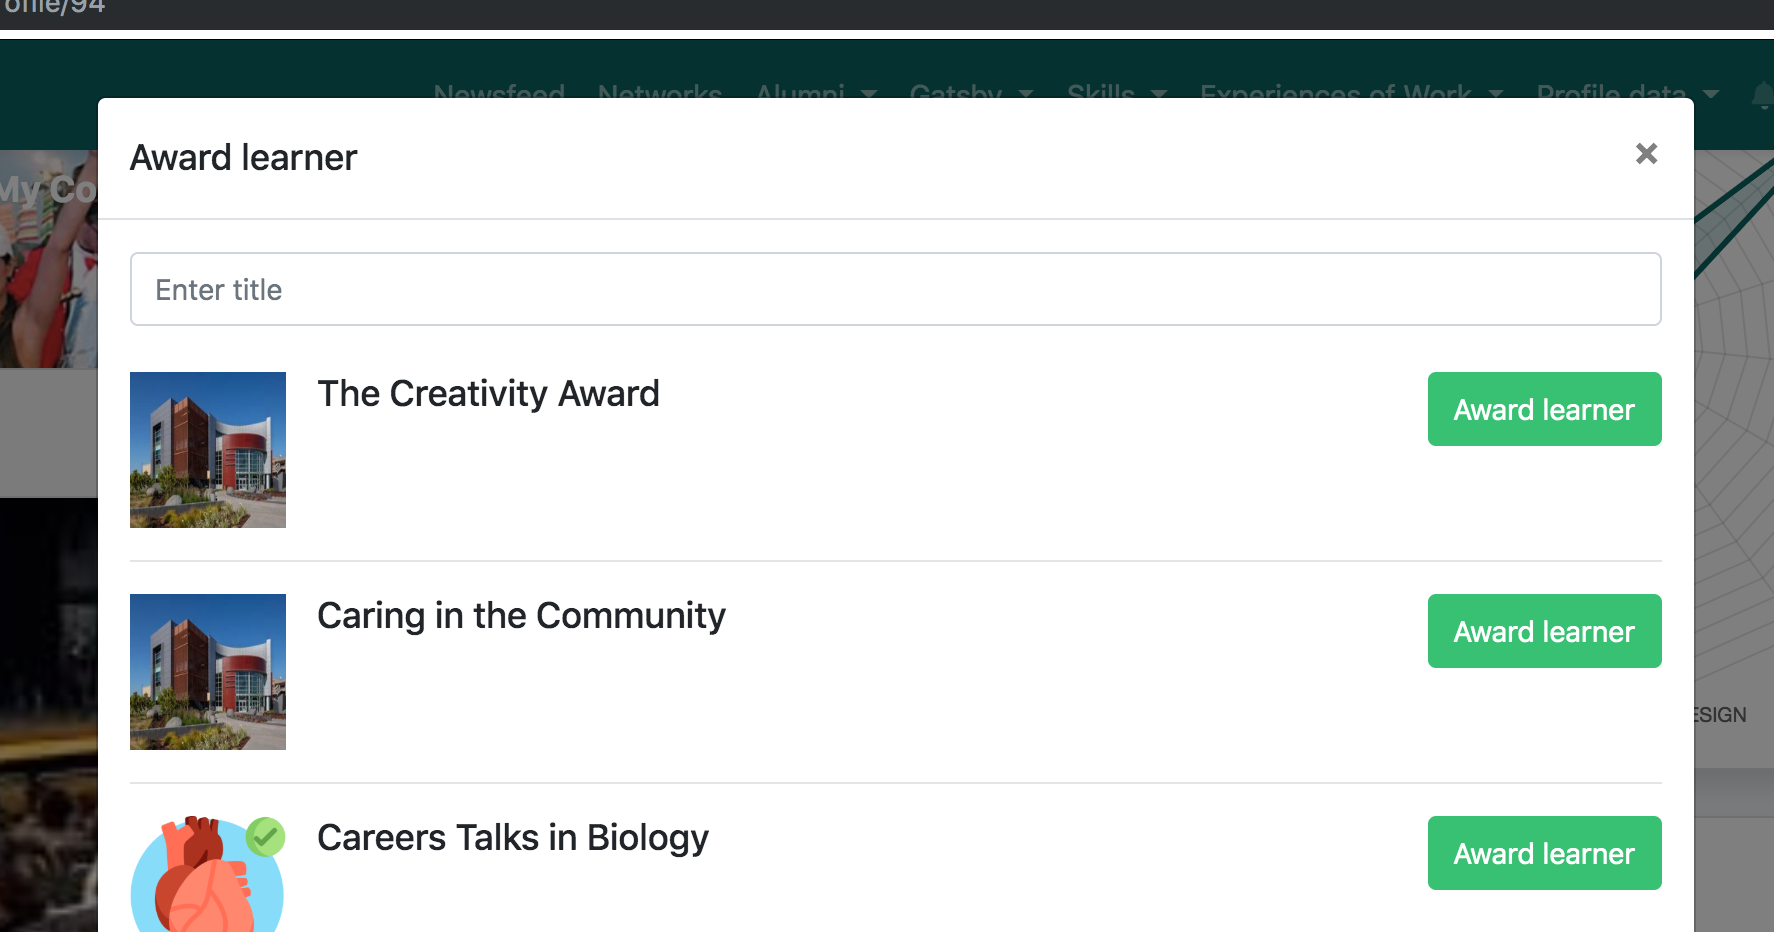Expand the Profile data dropdown

point(1627,92)
